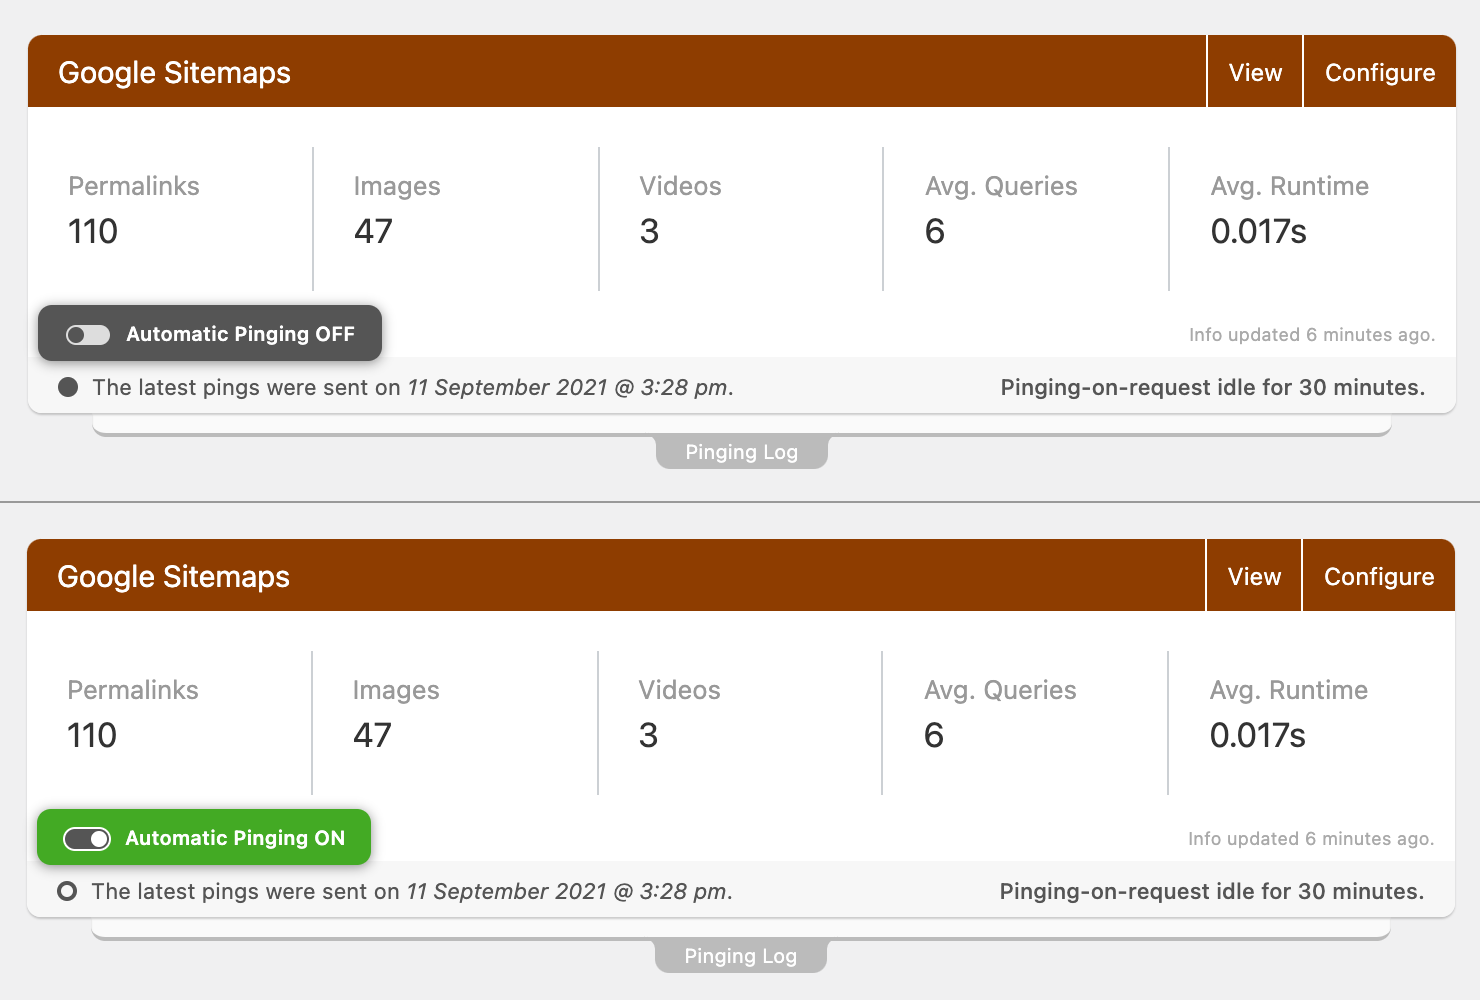The width and height of the screenshot is (1480, 1000).
Task: Open View in the top Google Sitemaps header
Action: coord(1255,72)
